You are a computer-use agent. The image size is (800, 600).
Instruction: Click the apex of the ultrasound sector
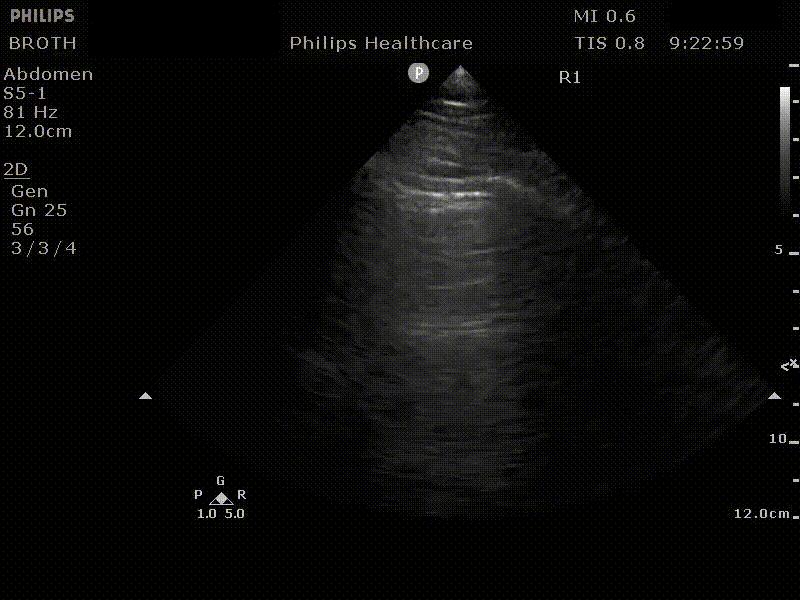point(460,70)
